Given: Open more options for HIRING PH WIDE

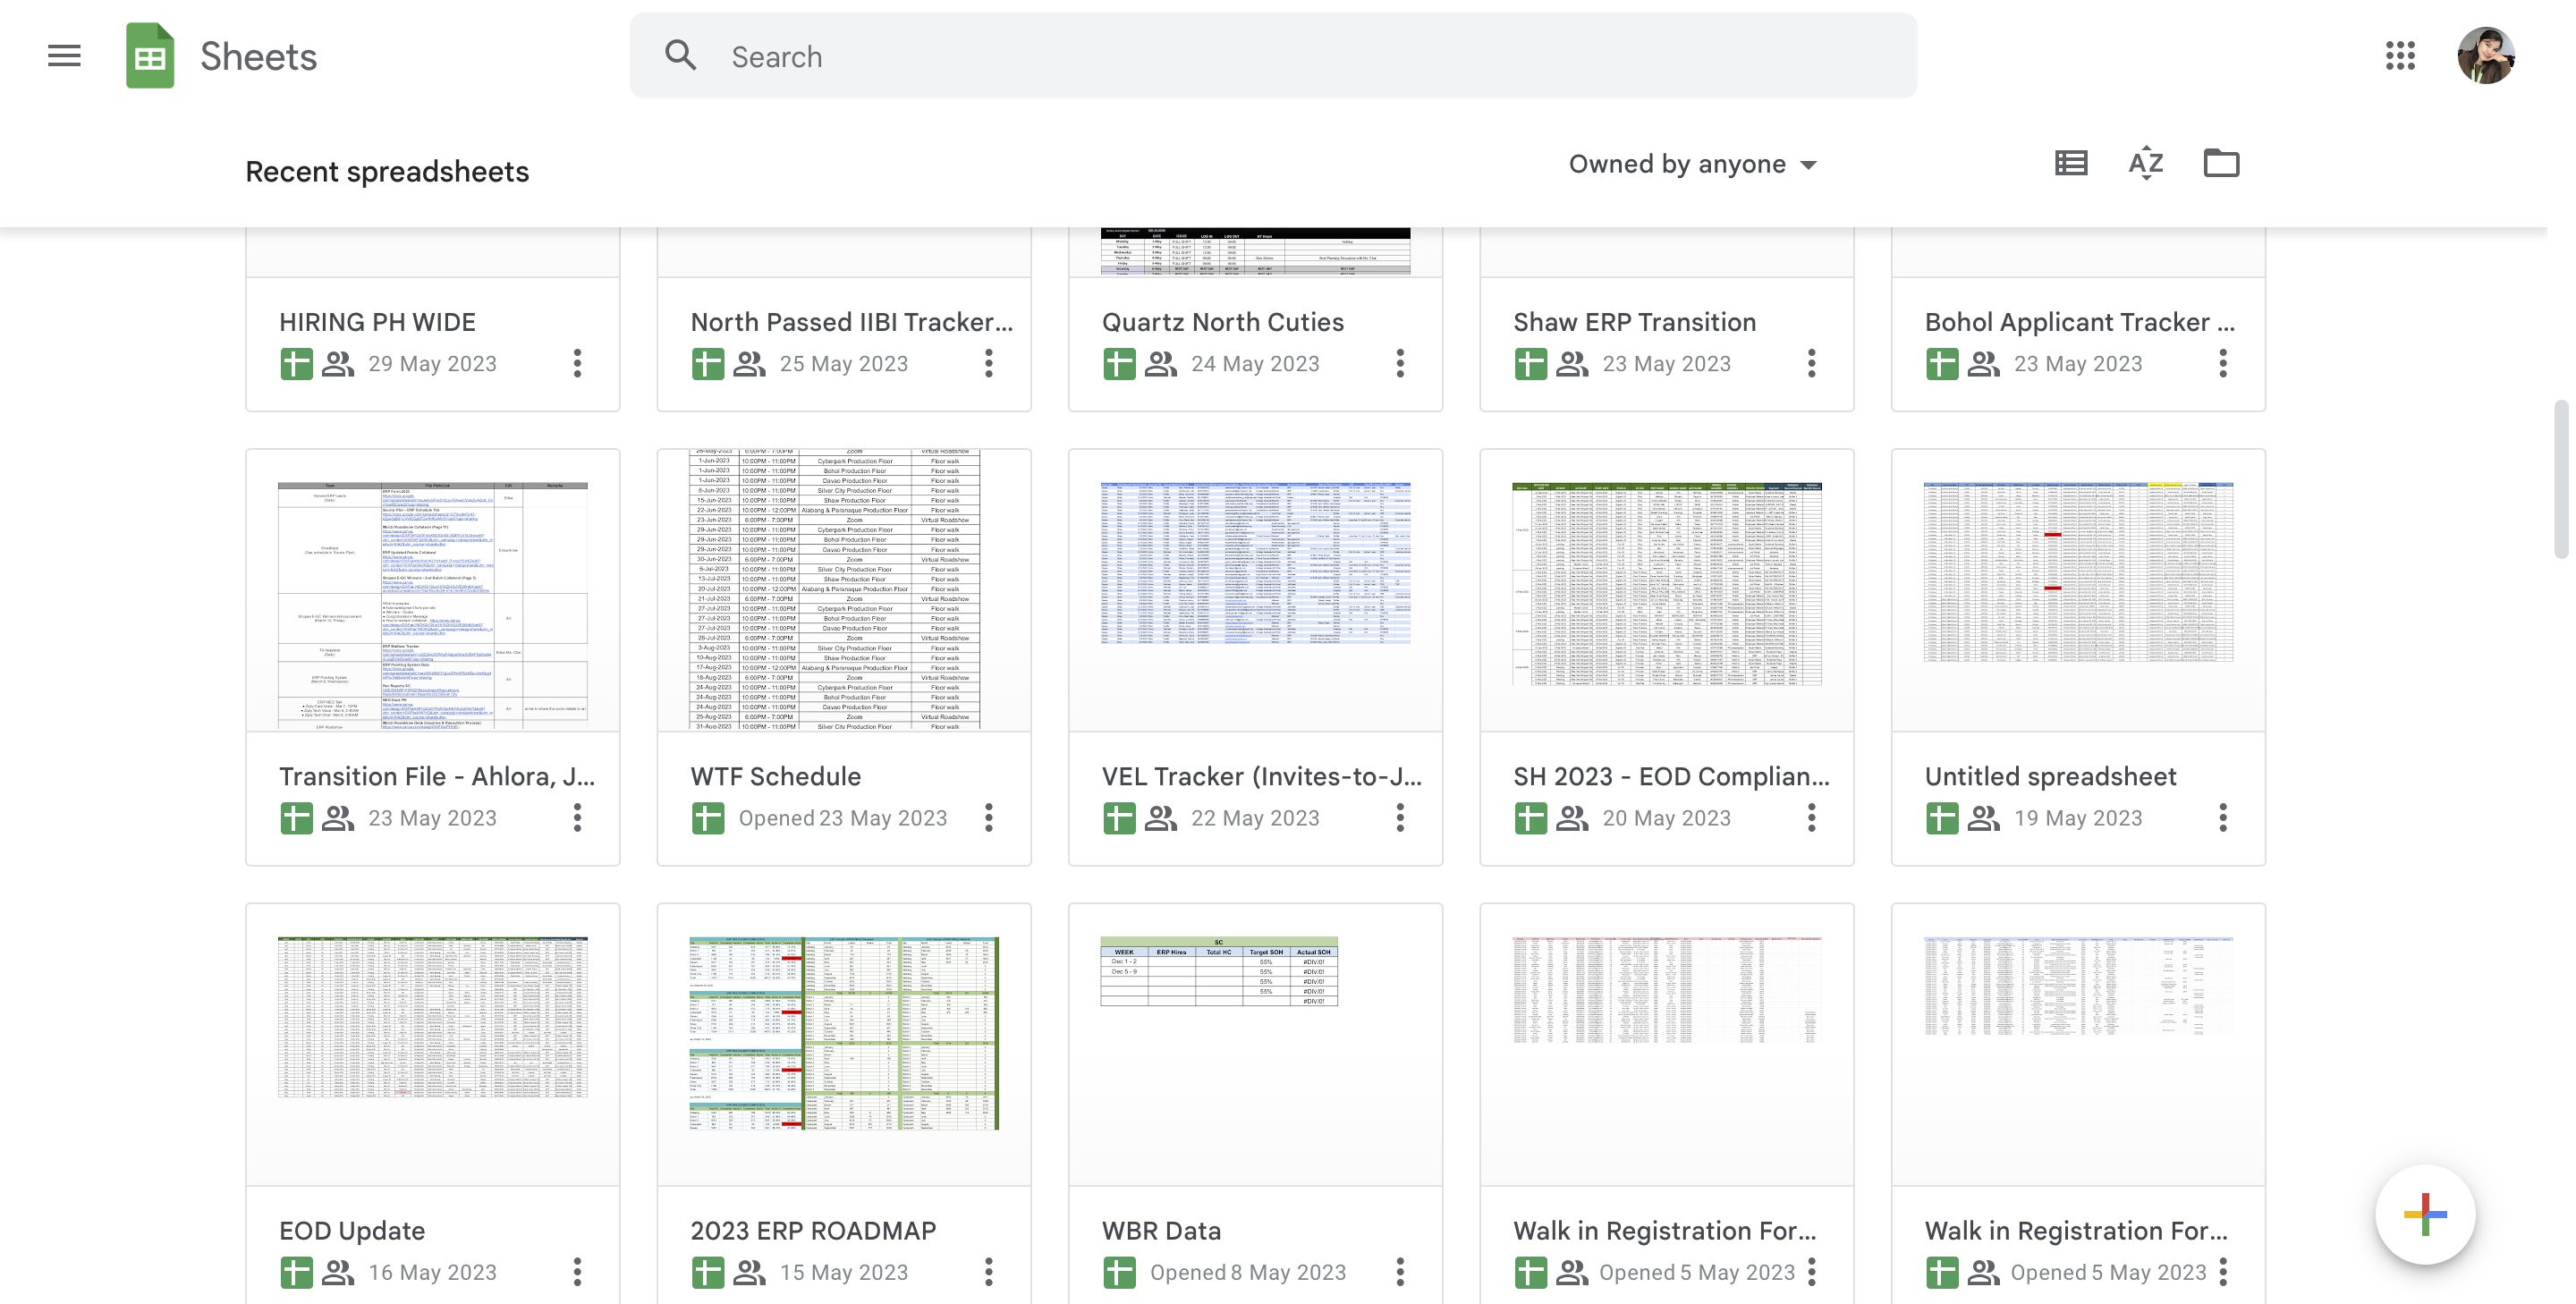Looking at the screenshot, I should (577, 364).
